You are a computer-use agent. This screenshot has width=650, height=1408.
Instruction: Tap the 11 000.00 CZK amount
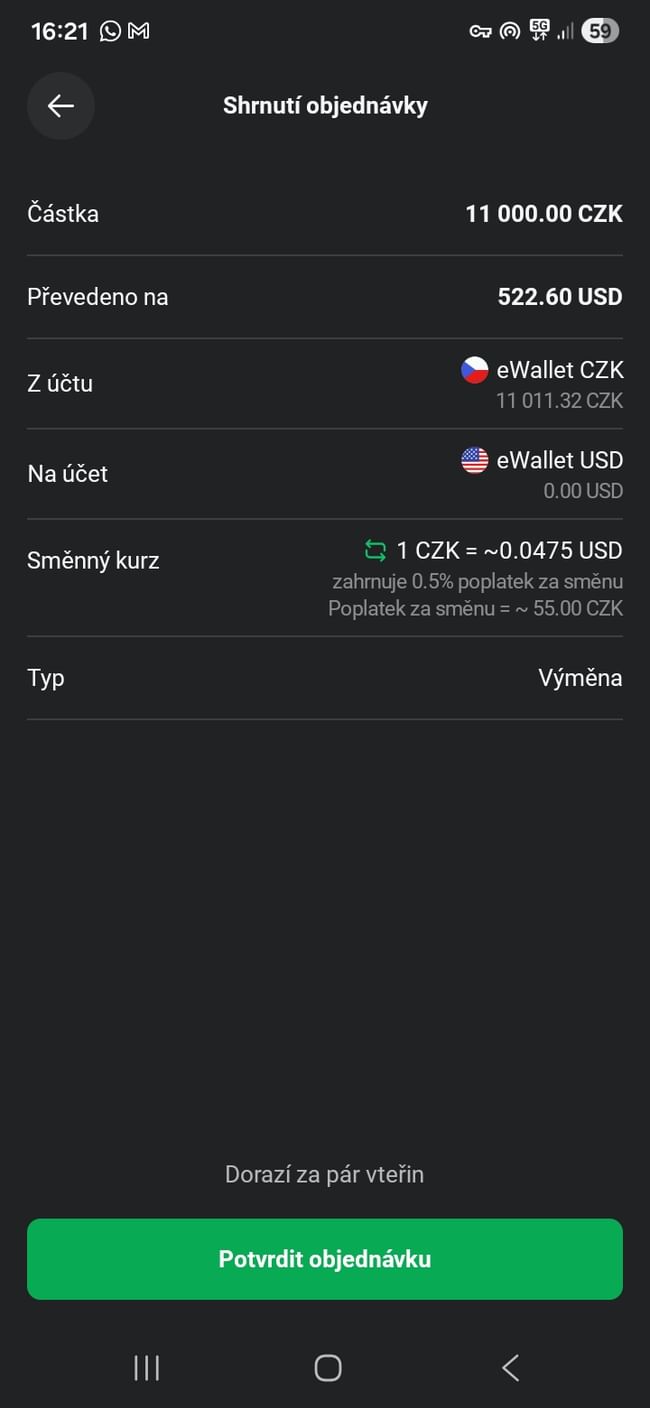tap(543, 214)
